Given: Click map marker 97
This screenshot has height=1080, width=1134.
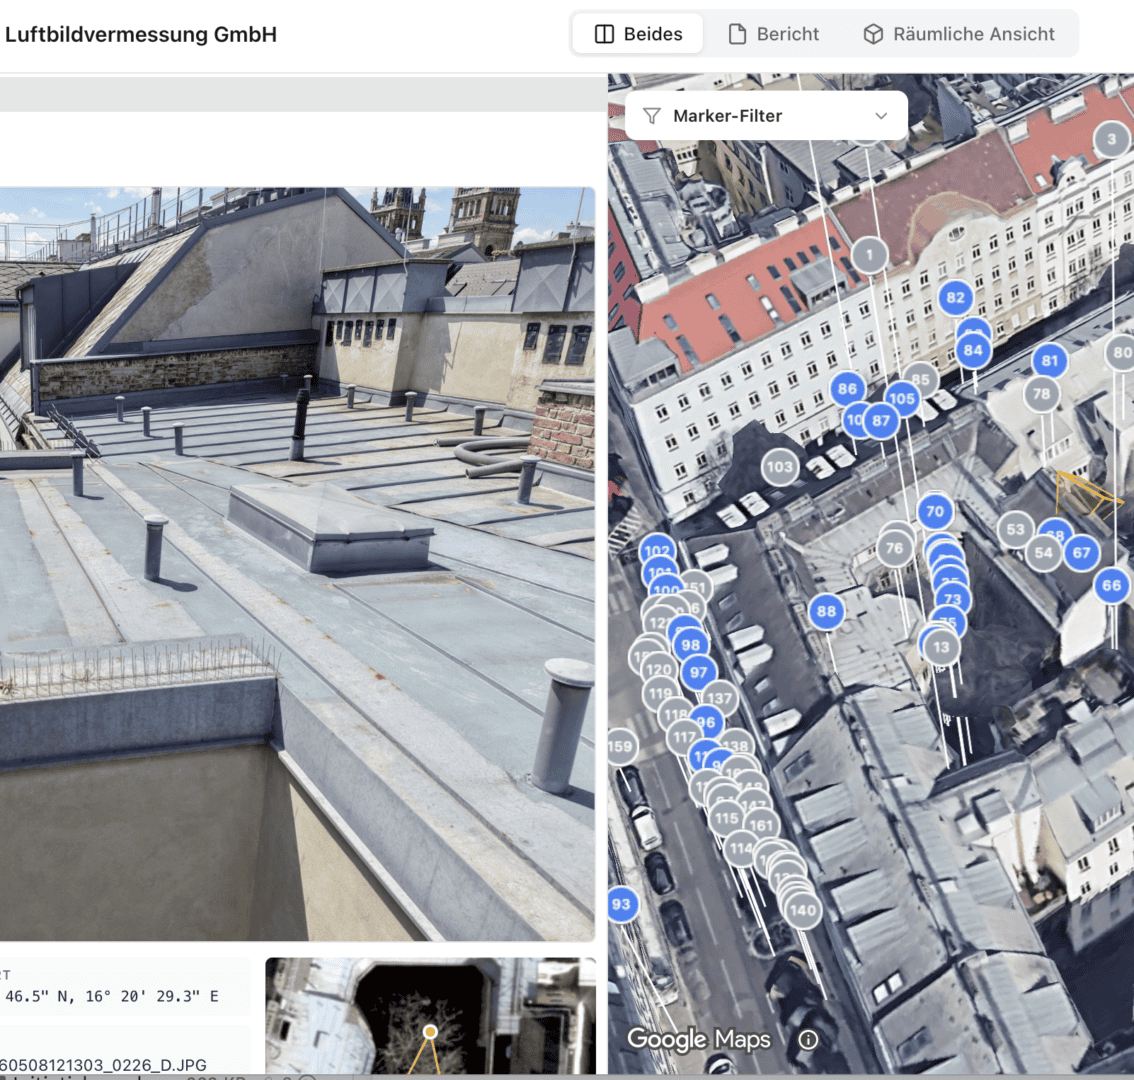Looking at the screenshot, I should (698, 672).
